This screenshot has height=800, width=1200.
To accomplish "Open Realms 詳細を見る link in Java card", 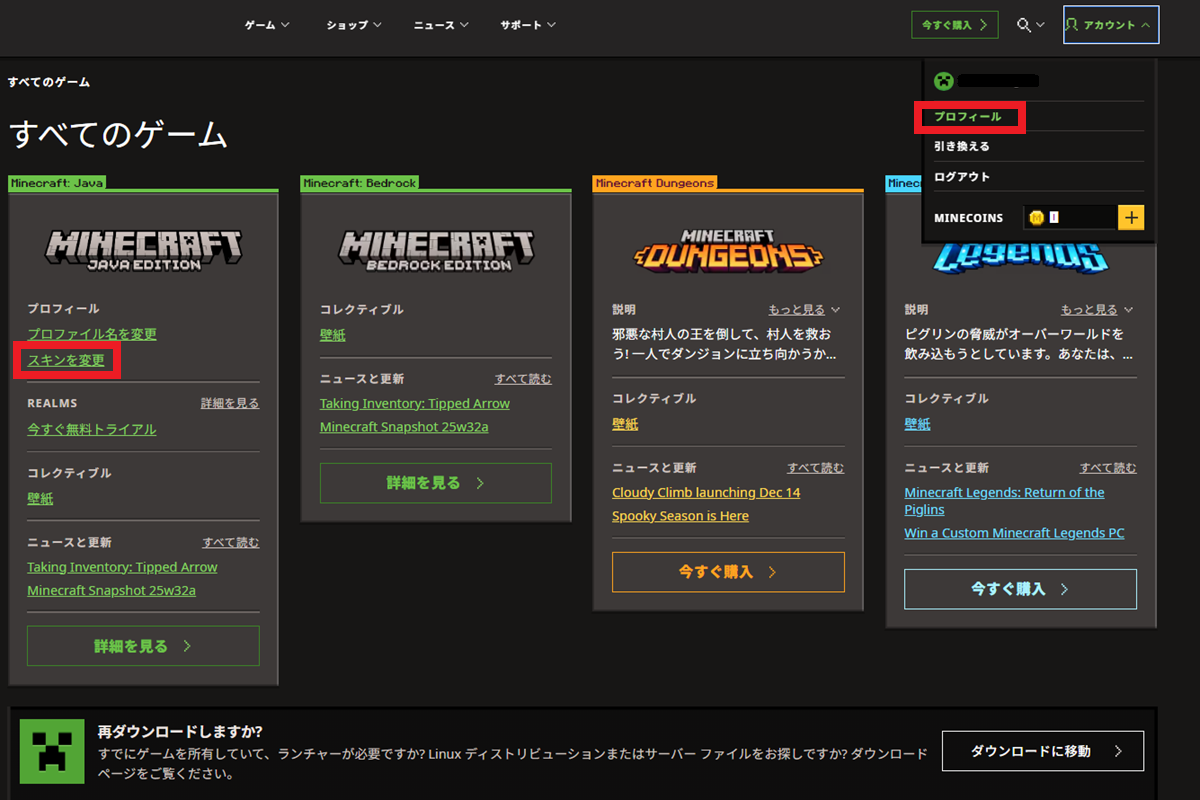I will 230,403.
